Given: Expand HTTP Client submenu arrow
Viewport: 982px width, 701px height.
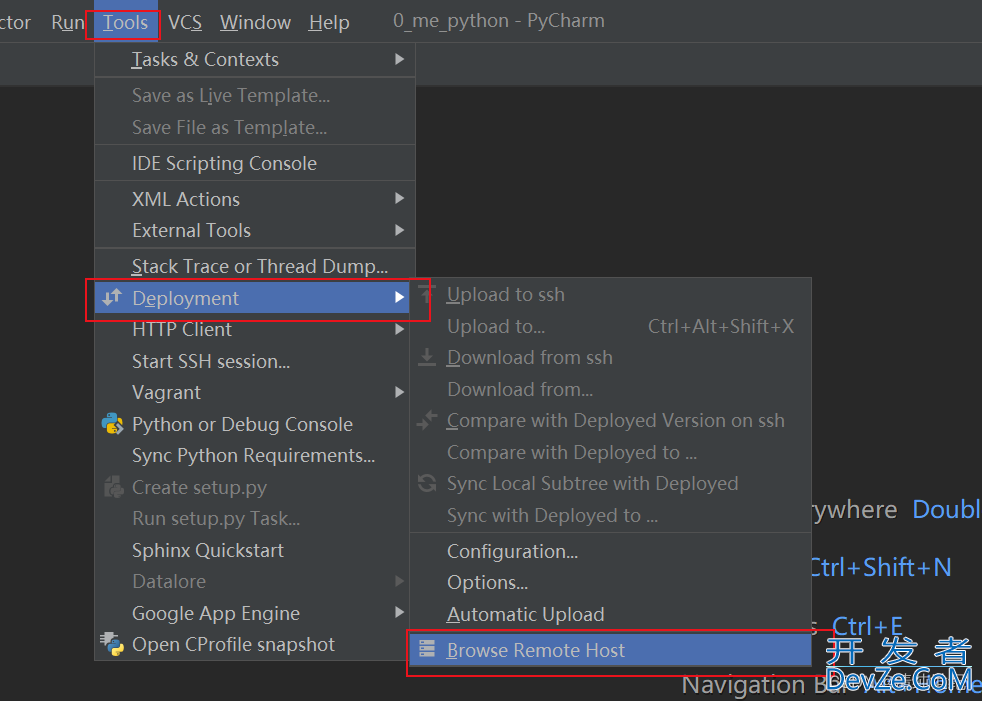Looking at the screenshot, I should pos(400,330).
